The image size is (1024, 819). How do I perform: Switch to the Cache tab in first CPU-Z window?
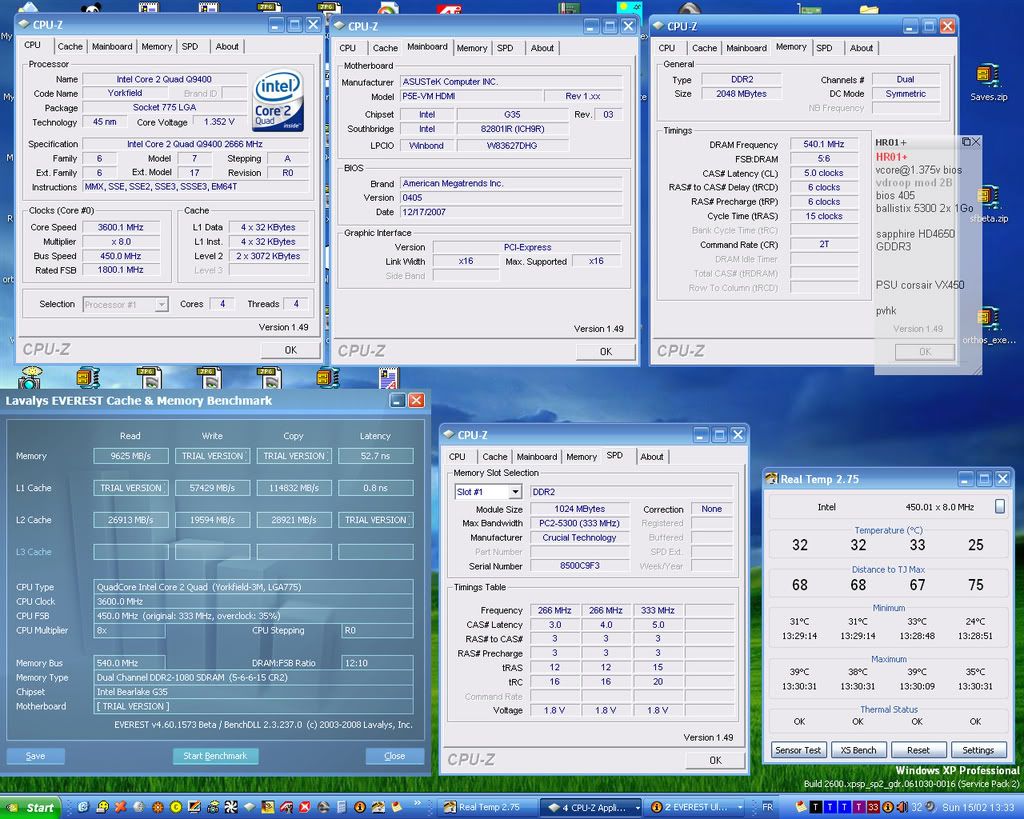tap(70, 46)
